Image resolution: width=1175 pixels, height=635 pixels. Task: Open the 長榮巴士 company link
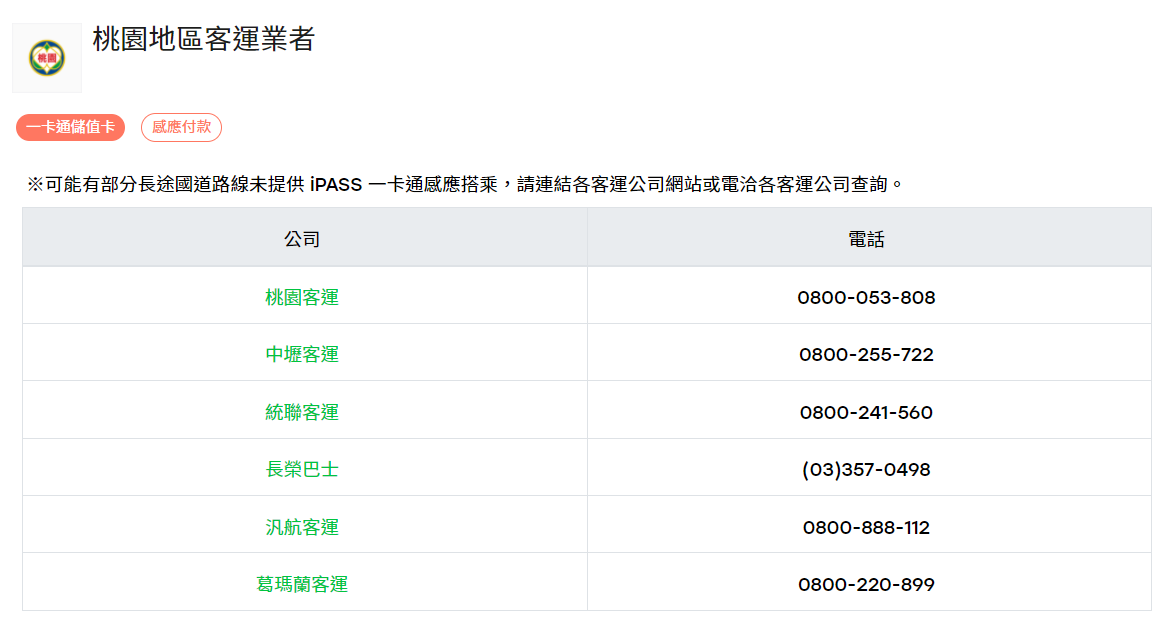click(x=302, y=469)
